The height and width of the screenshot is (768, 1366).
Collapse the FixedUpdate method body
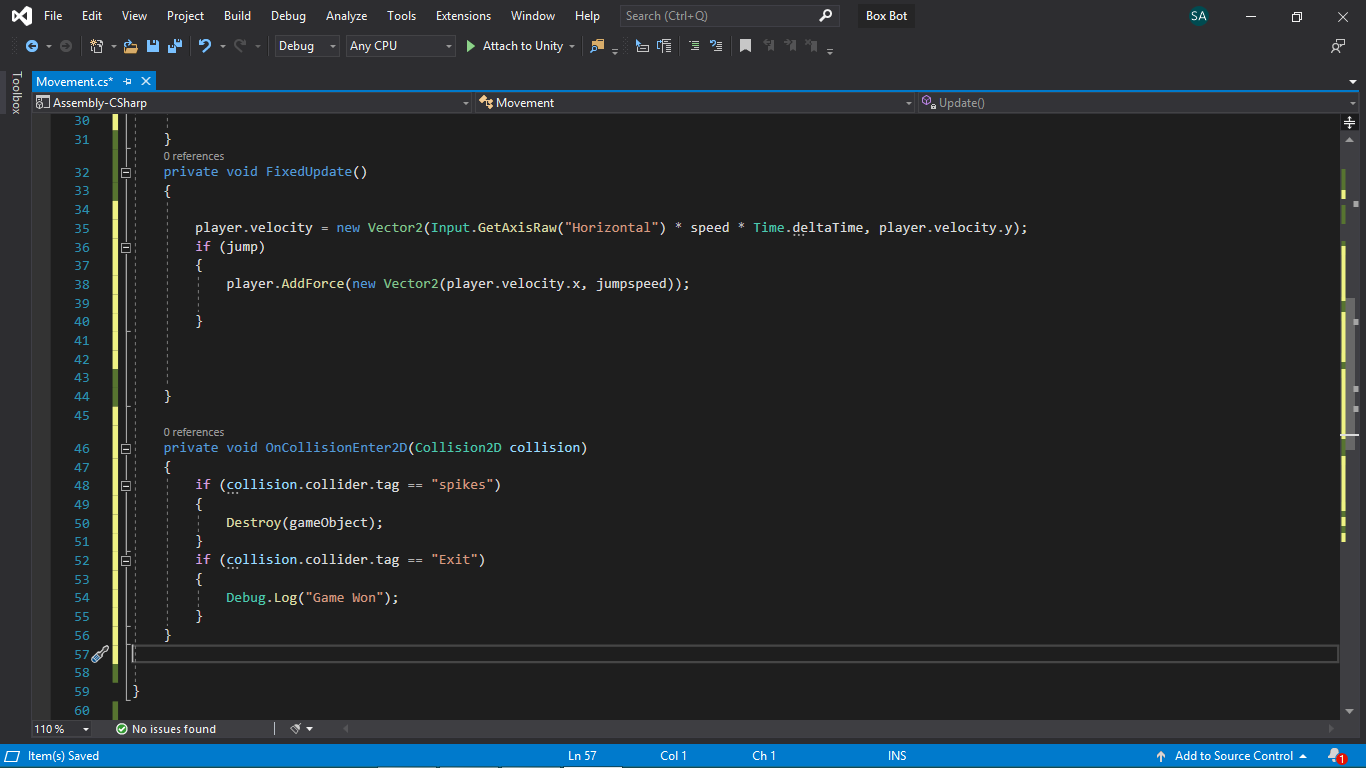point(126,172)
